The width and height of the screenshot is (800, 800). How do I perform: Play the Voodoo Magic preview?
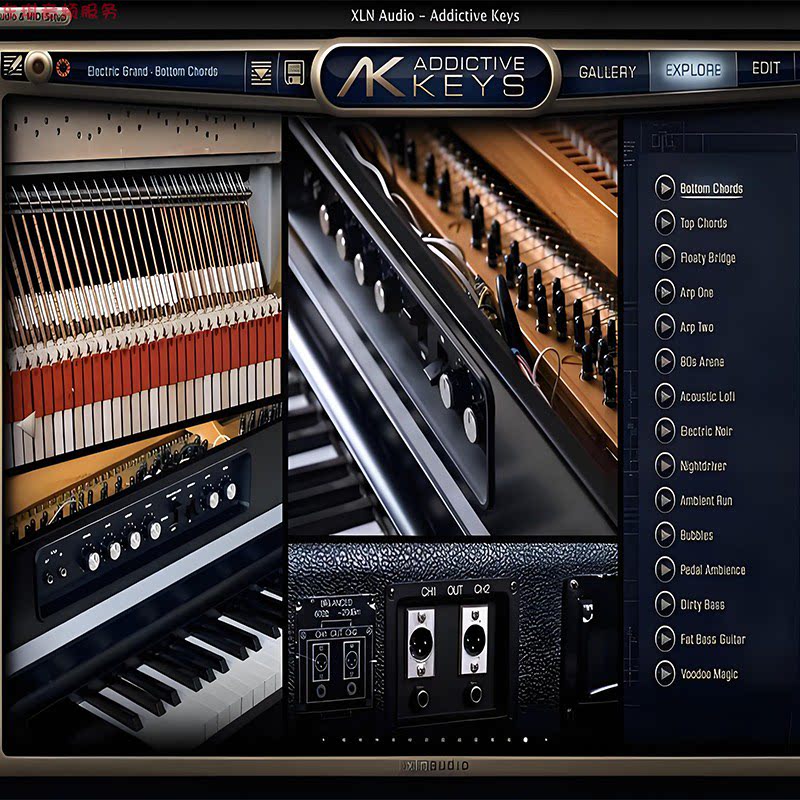665,673
